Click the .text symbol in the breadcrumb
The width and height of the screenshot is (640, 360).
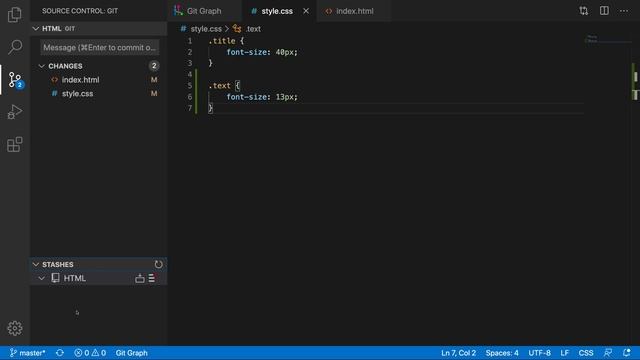(253, 29)
